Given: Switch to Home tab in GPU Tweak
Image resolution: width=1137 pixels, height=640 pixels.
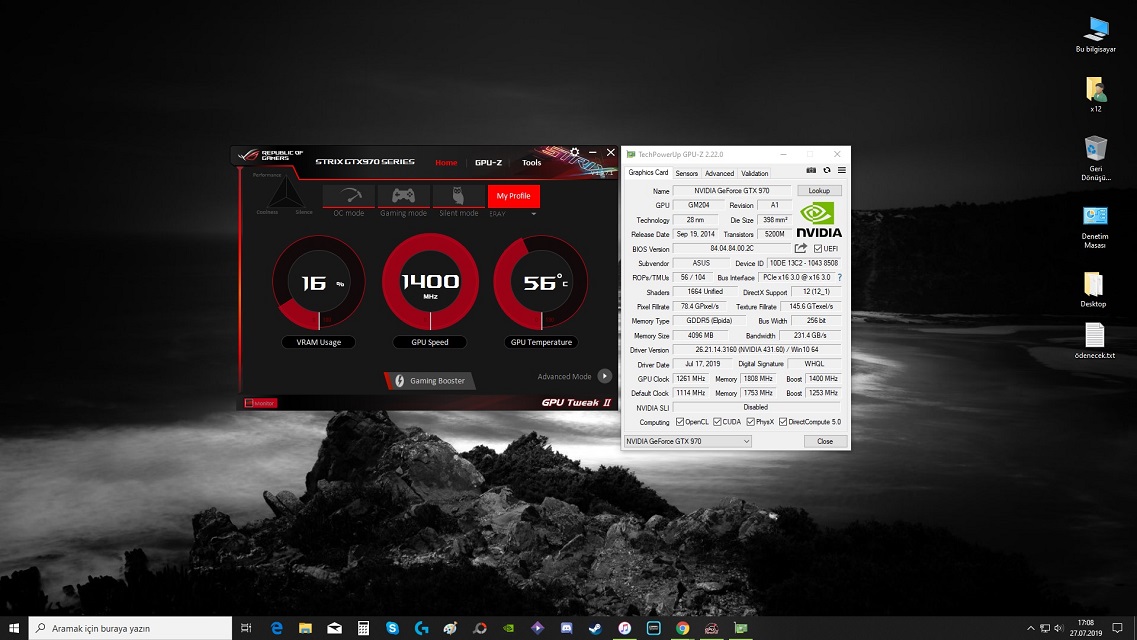Looking at the screenshot, I should [446, 162].
